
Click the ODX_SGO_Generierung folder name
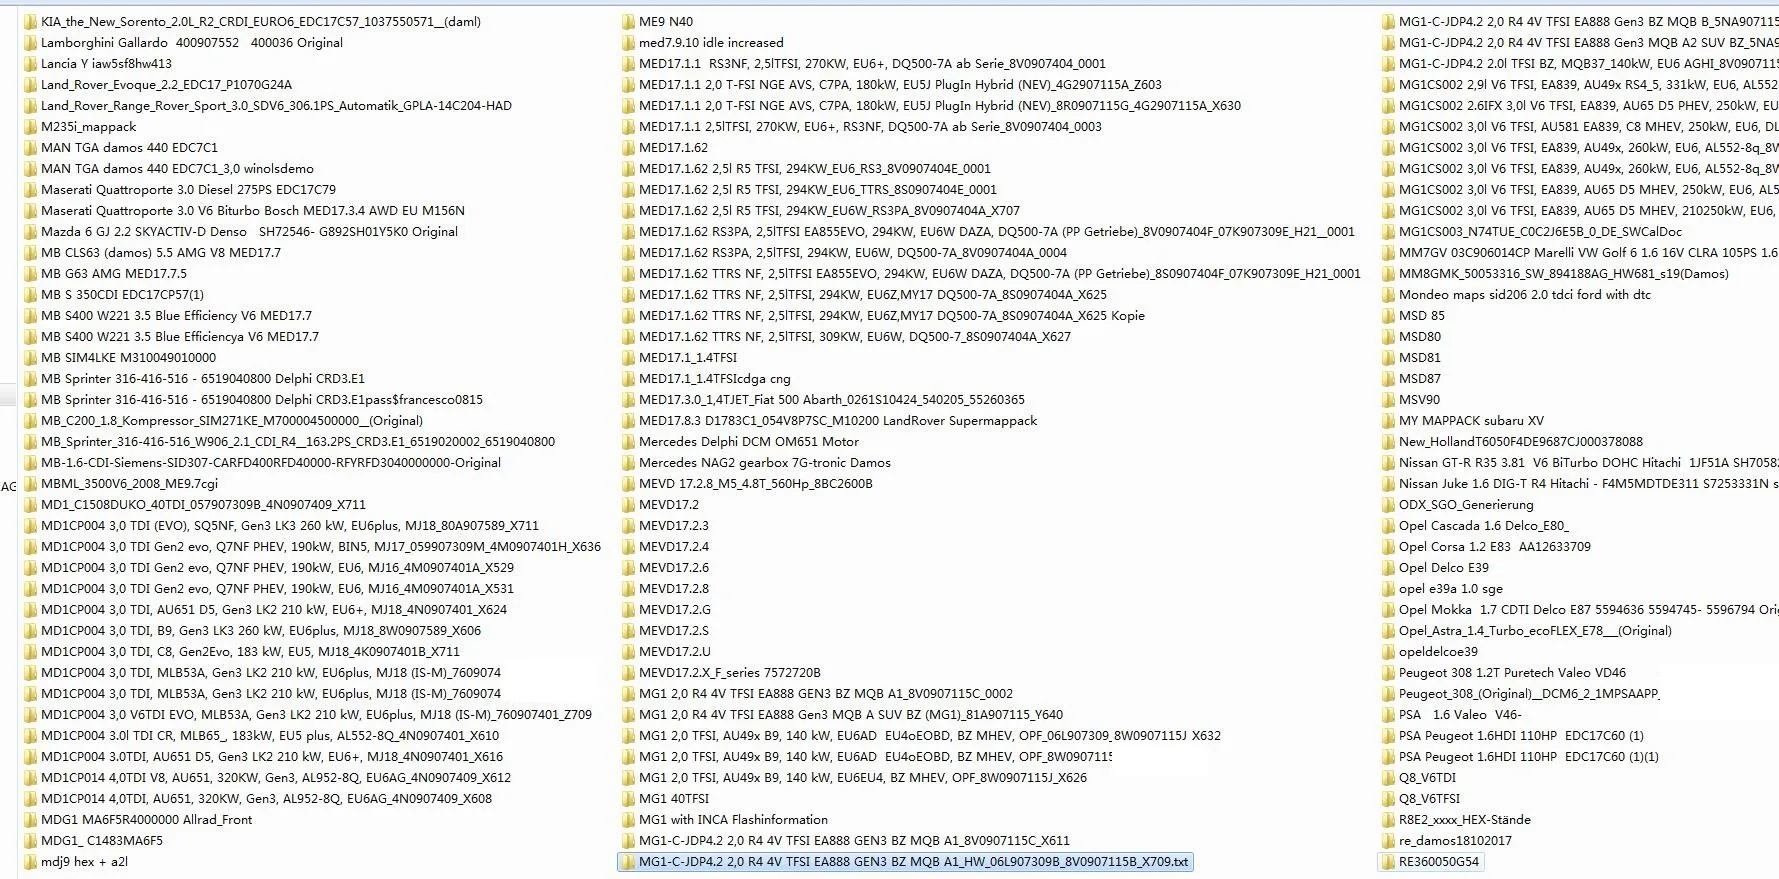pos(1466,505)
